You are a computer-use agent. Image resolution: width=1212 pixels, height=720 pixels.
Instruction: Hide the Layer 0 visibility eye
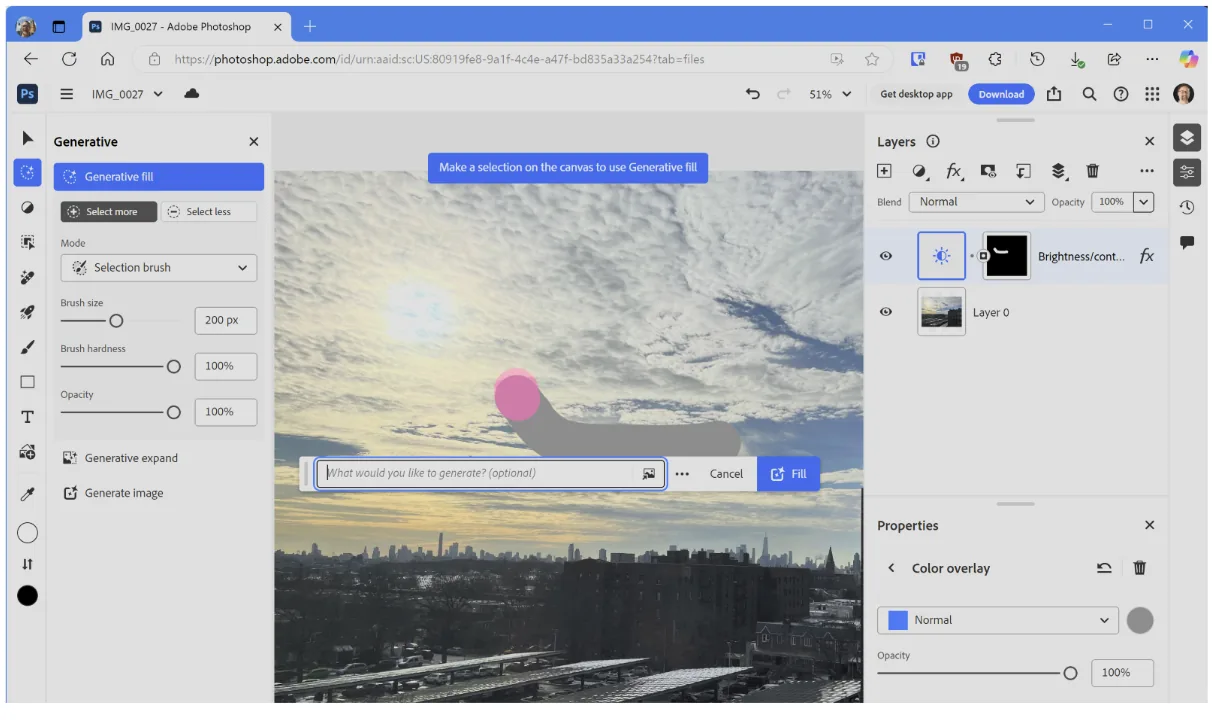[885, 312]
